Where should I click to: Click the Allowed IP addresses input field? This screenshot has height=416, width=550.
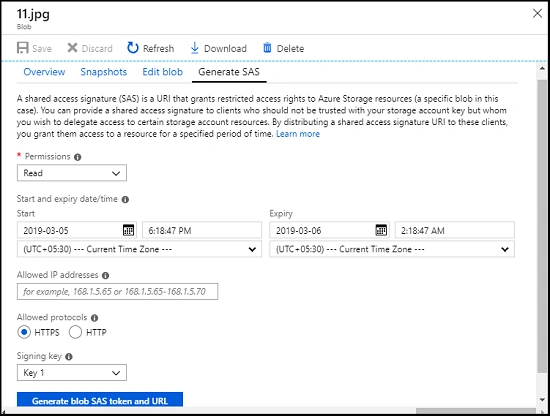point(117,291)
